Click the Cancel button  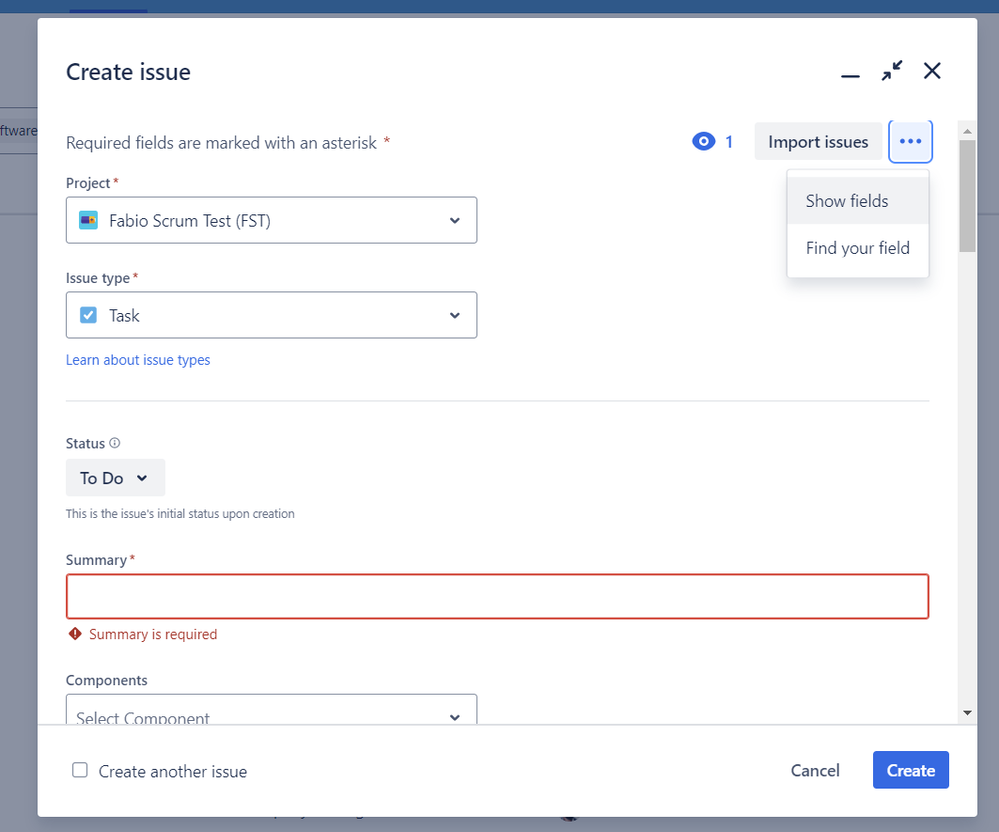pyautogui.click(x=815, y=770)
